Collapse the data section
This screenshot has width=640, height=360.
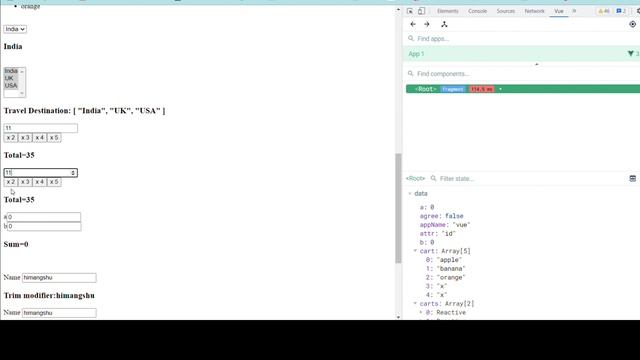[x=410, y=193]
